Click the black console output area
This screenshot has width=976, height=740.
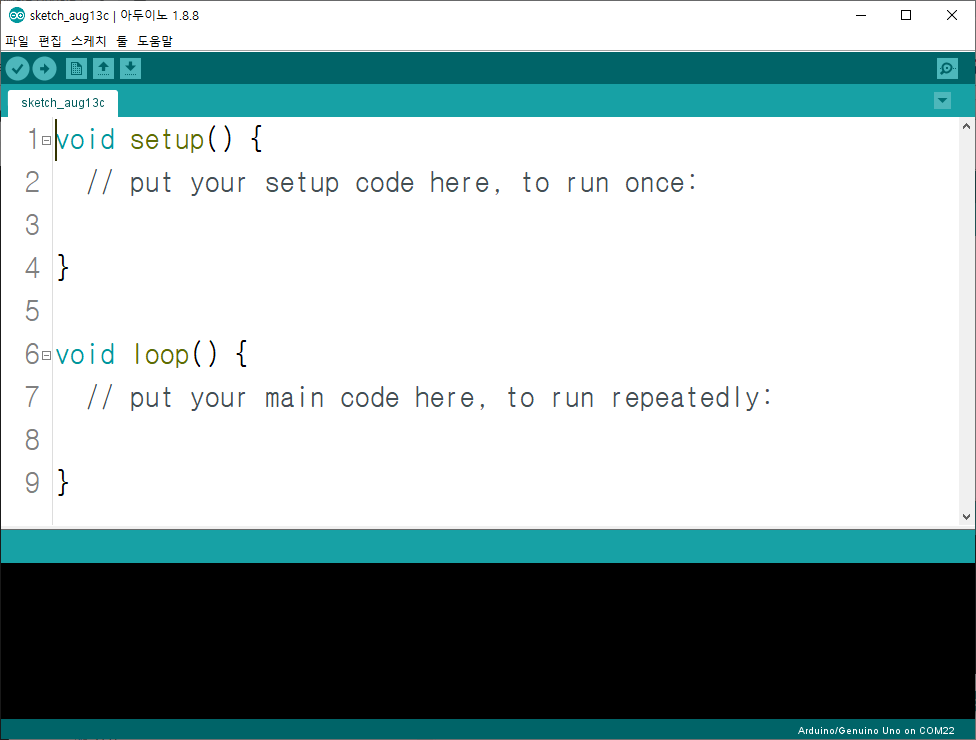[488, 641]
